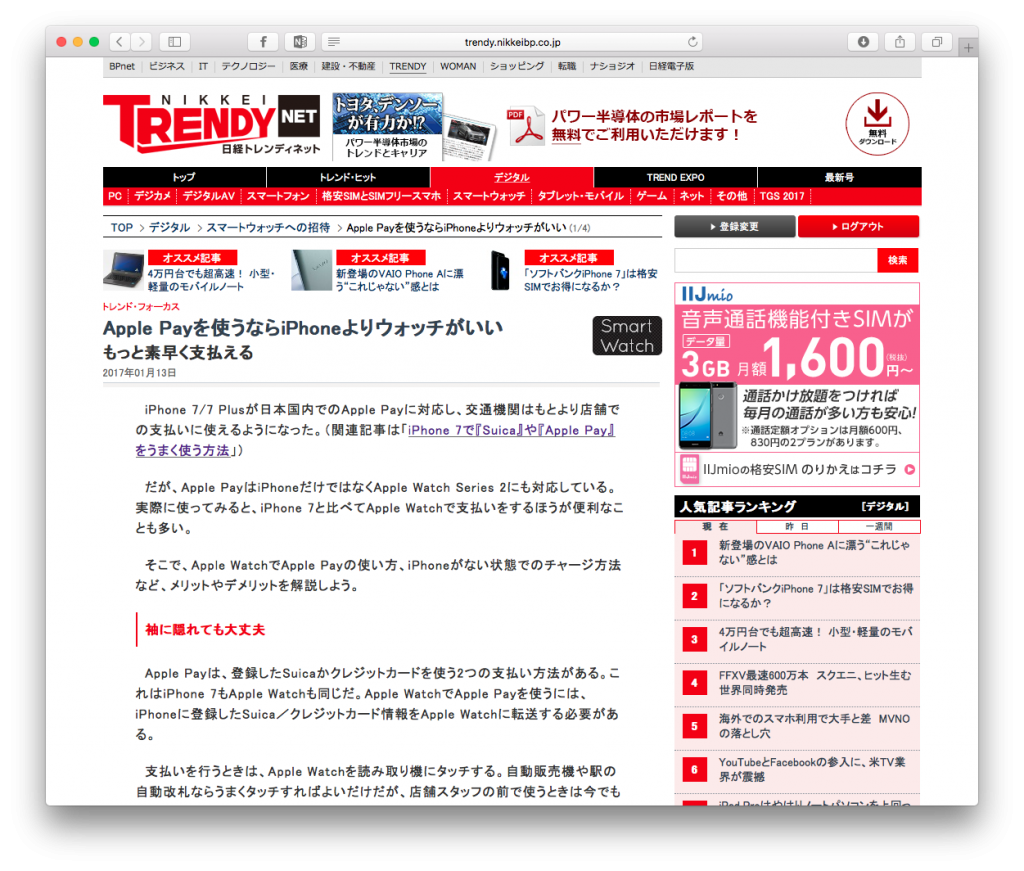Image resolution: width=1024 pixels, height=871 pixels.
Task: Show all tabs overview
Action: (936, 42)
